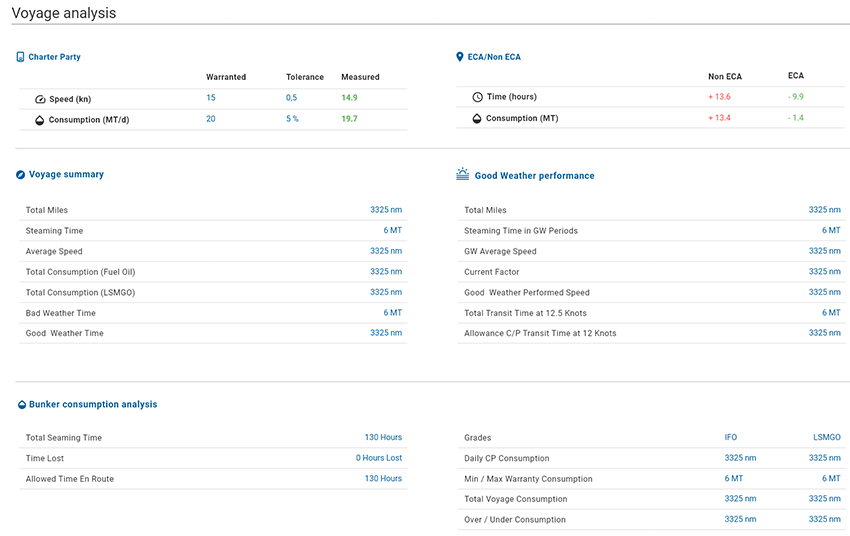Image resolution: width=850 pixels, height=536 pixels.
Task: Click the Good Weather performance sun icon
Action: click(x=462, y=175)
